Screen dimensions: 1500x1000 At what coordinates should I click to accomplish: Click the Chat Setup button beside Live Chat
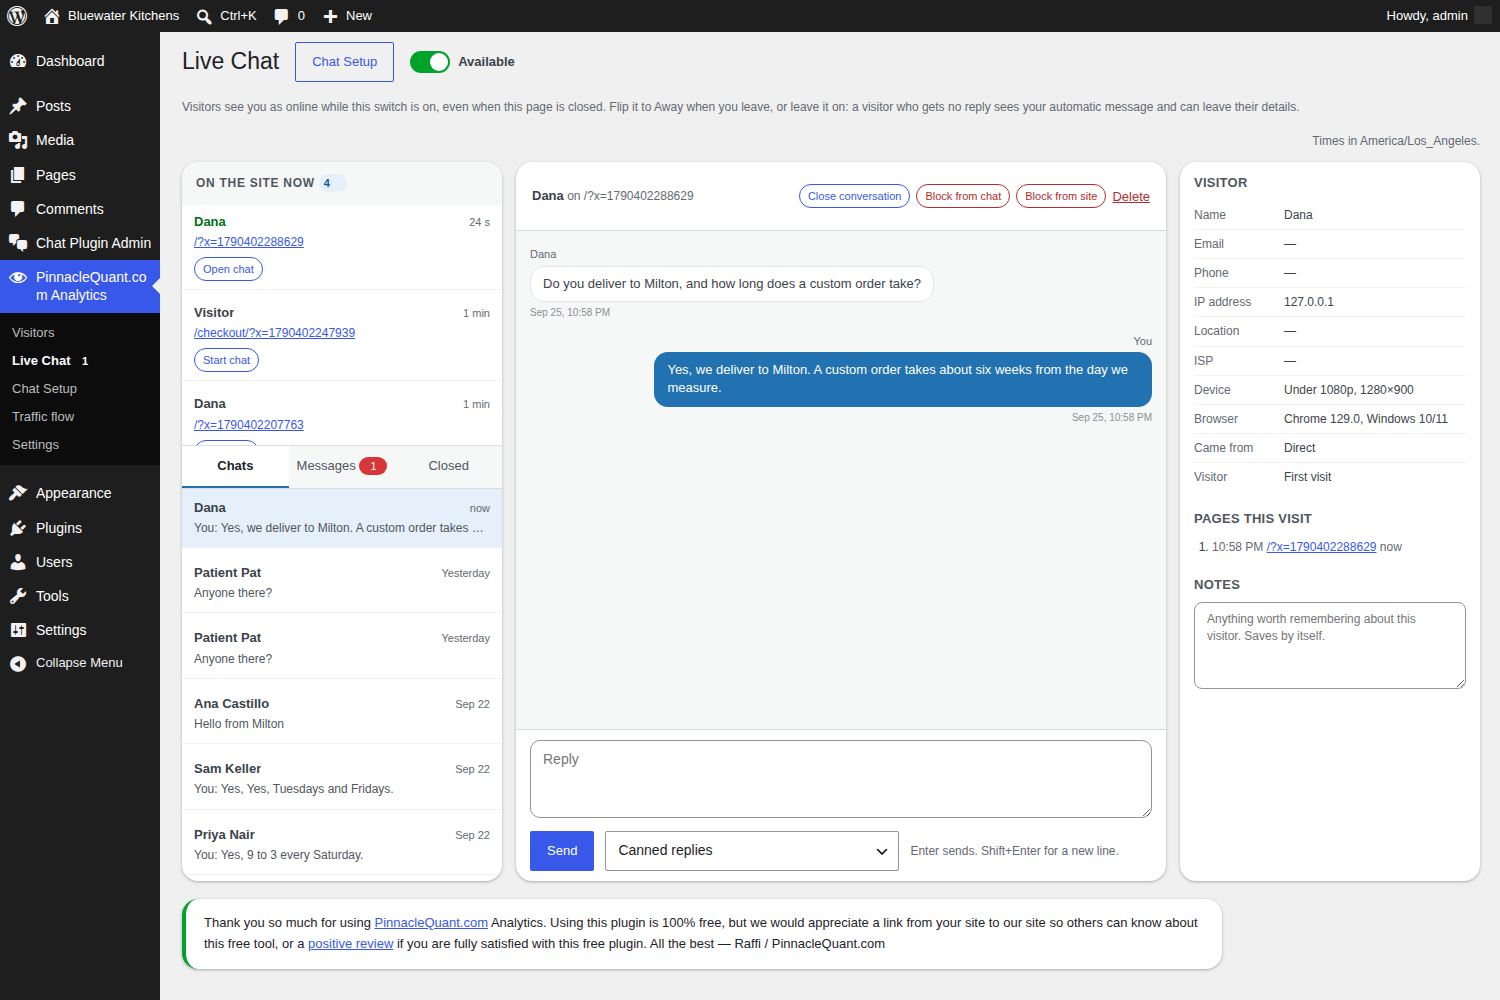[x=345, y=62]
